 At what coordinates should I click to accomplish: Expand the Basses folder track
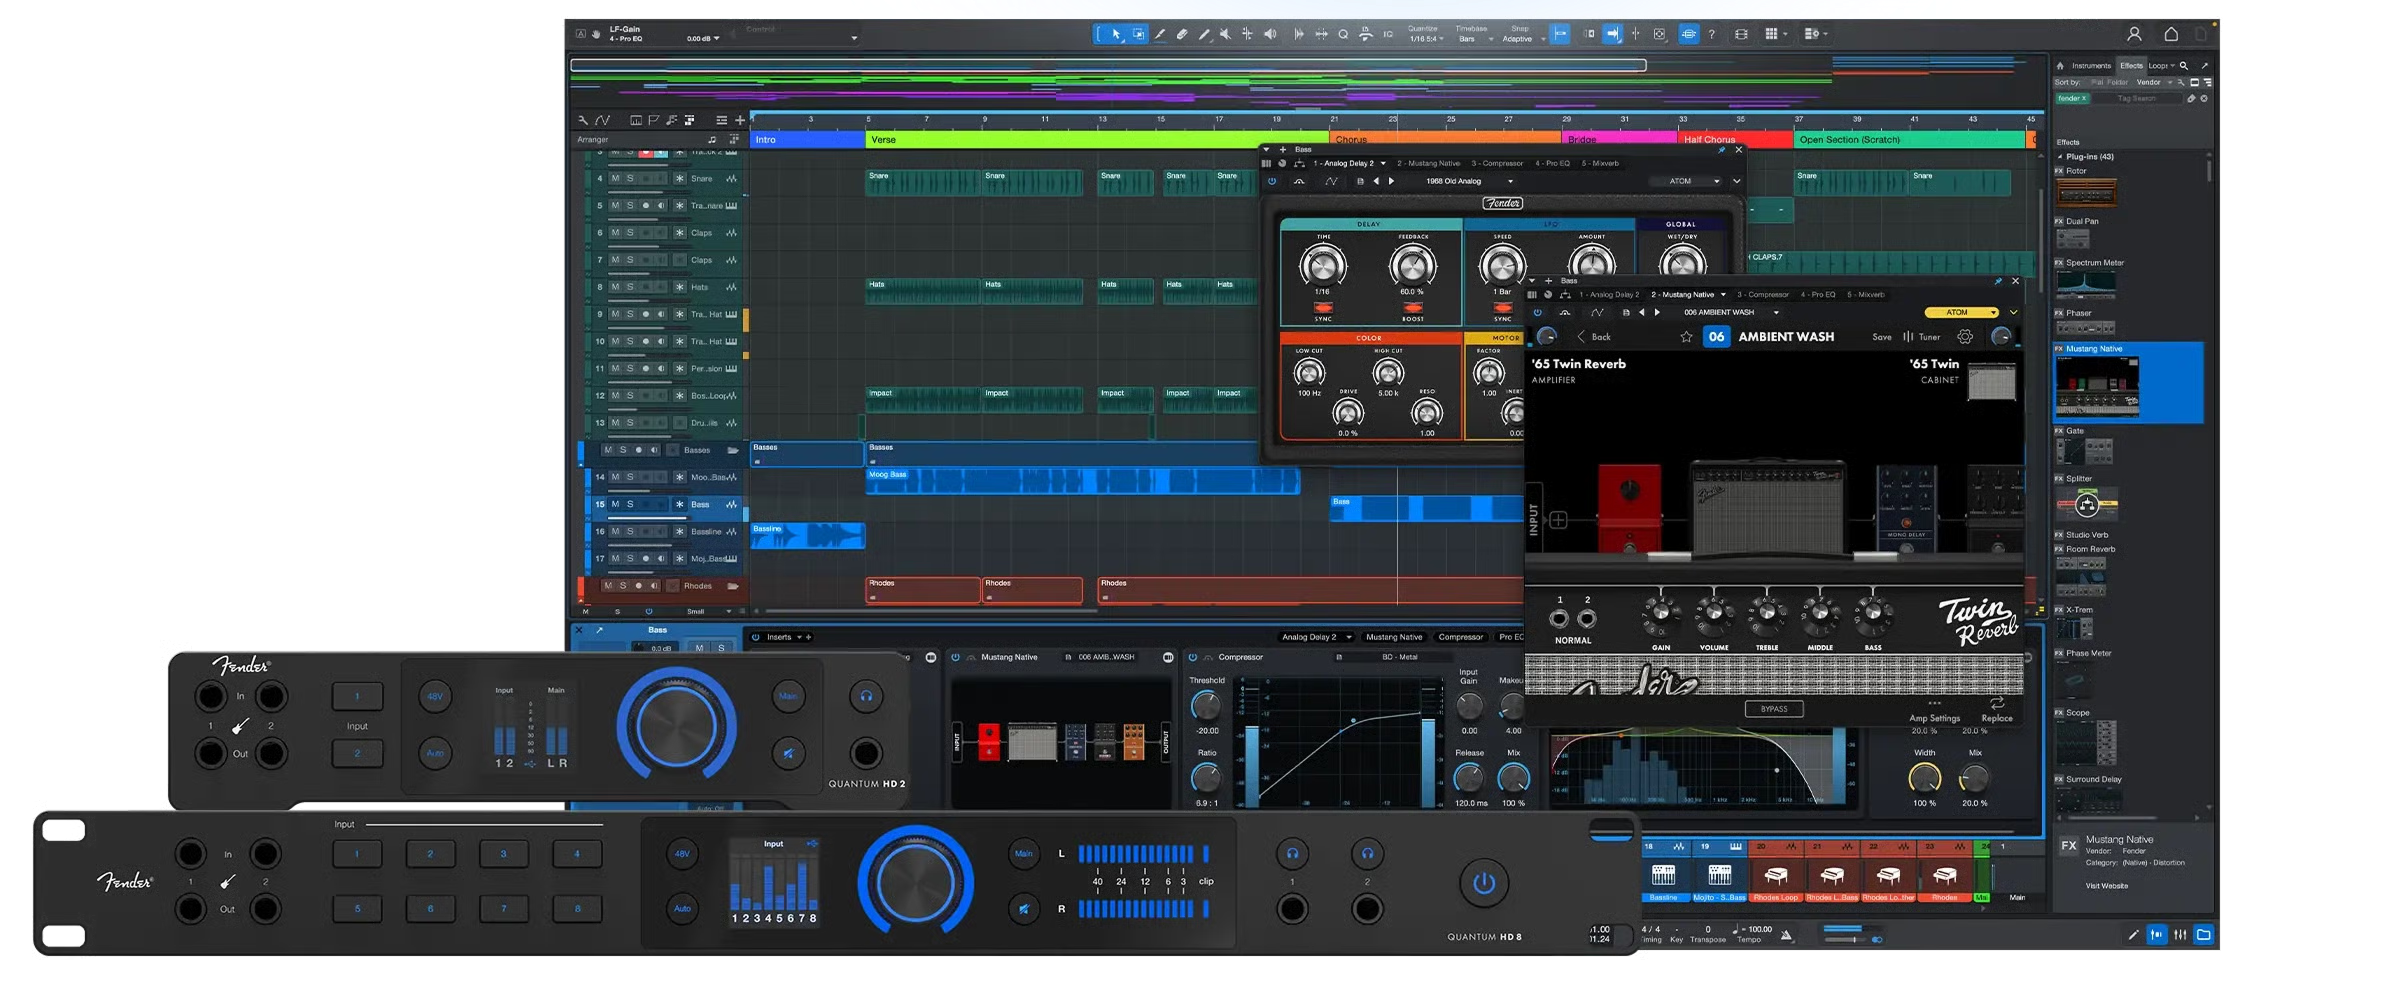pyautogui.click(x=733, y=450)
